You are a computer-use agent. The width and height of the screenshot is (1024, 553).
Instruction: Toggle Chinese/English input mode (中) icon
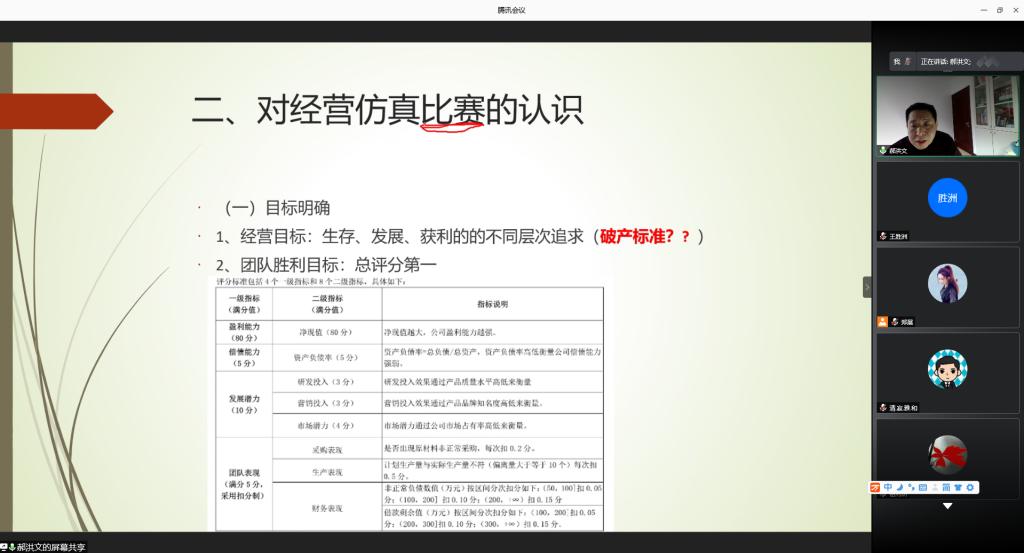[x=888, y=487]
